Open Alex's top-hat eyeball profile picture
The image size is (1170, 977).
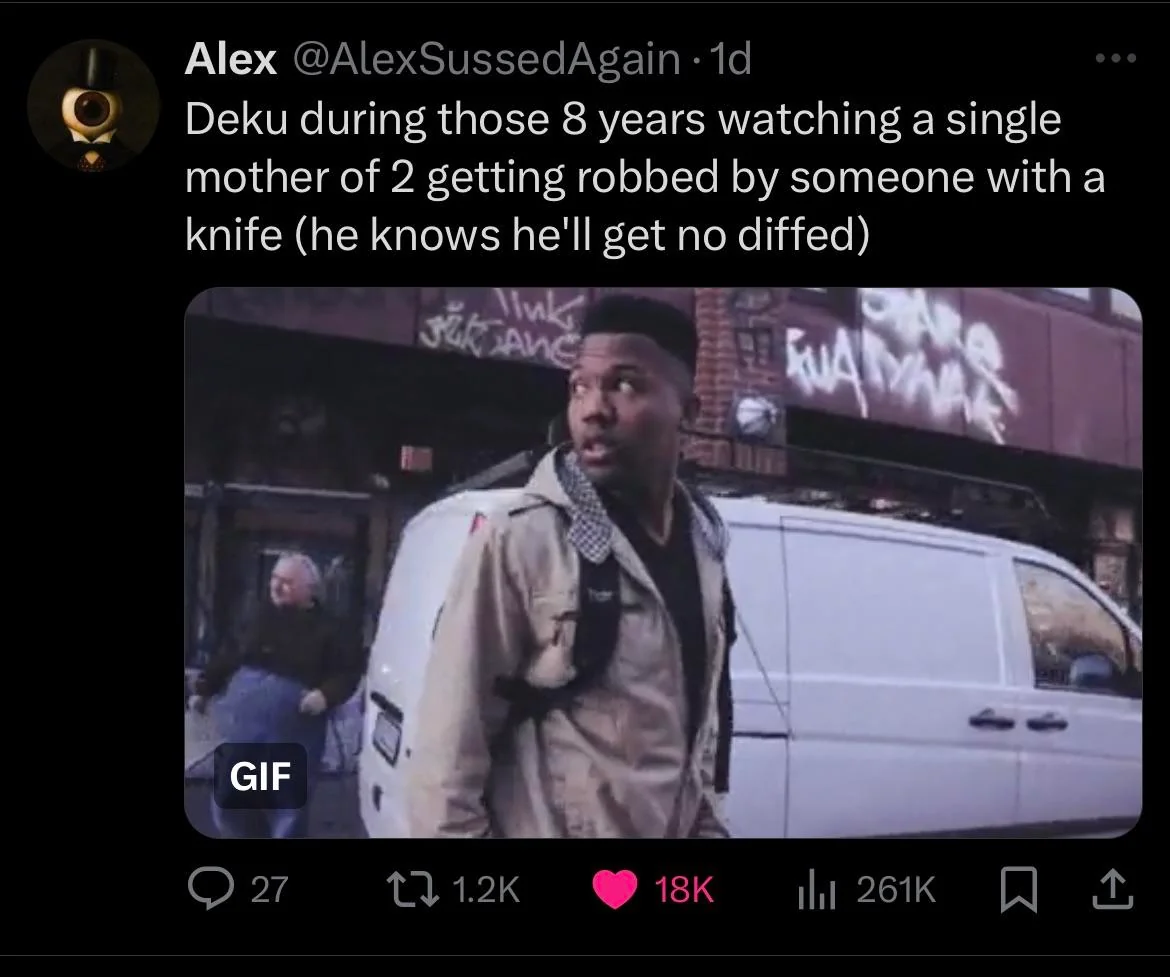click(x=93, y=105)
